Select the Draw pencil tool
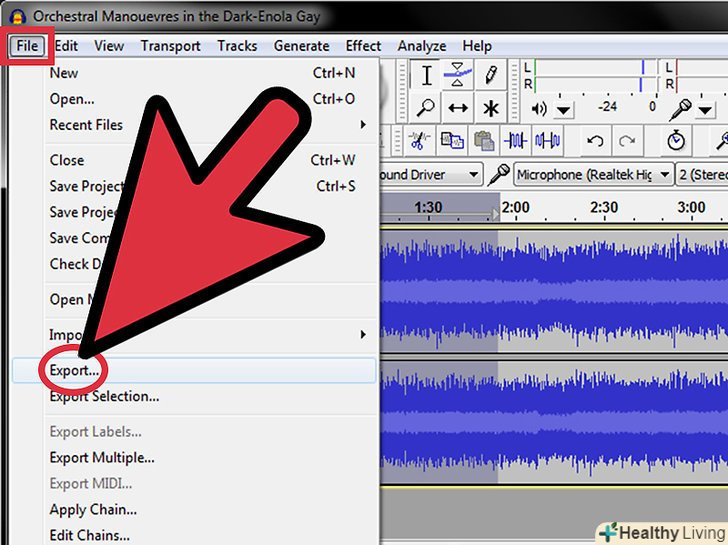This screenshot has height=545, width=728. (490, 75)
